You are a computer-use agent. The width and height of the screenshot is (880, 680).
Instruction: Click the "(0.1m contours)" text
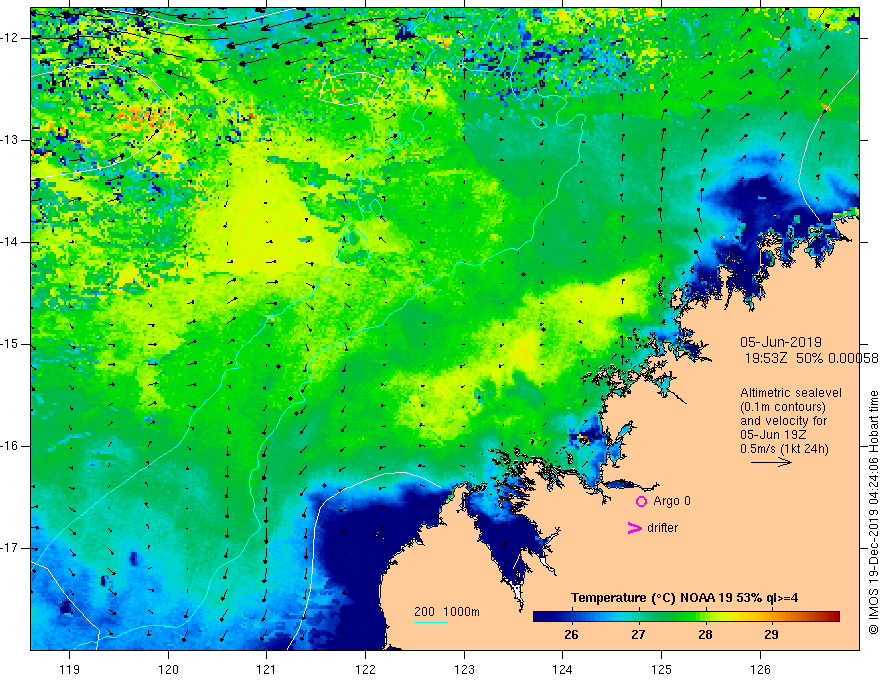(783, 407)
